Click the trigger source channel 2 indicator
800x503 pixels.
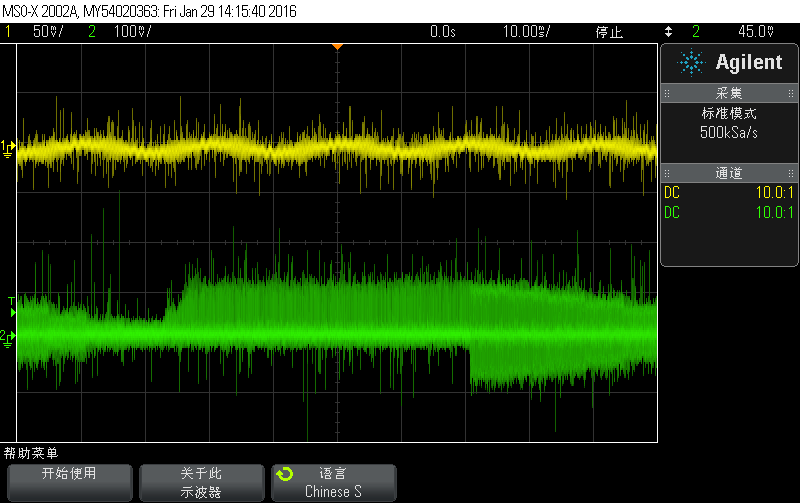click(696, 32)
